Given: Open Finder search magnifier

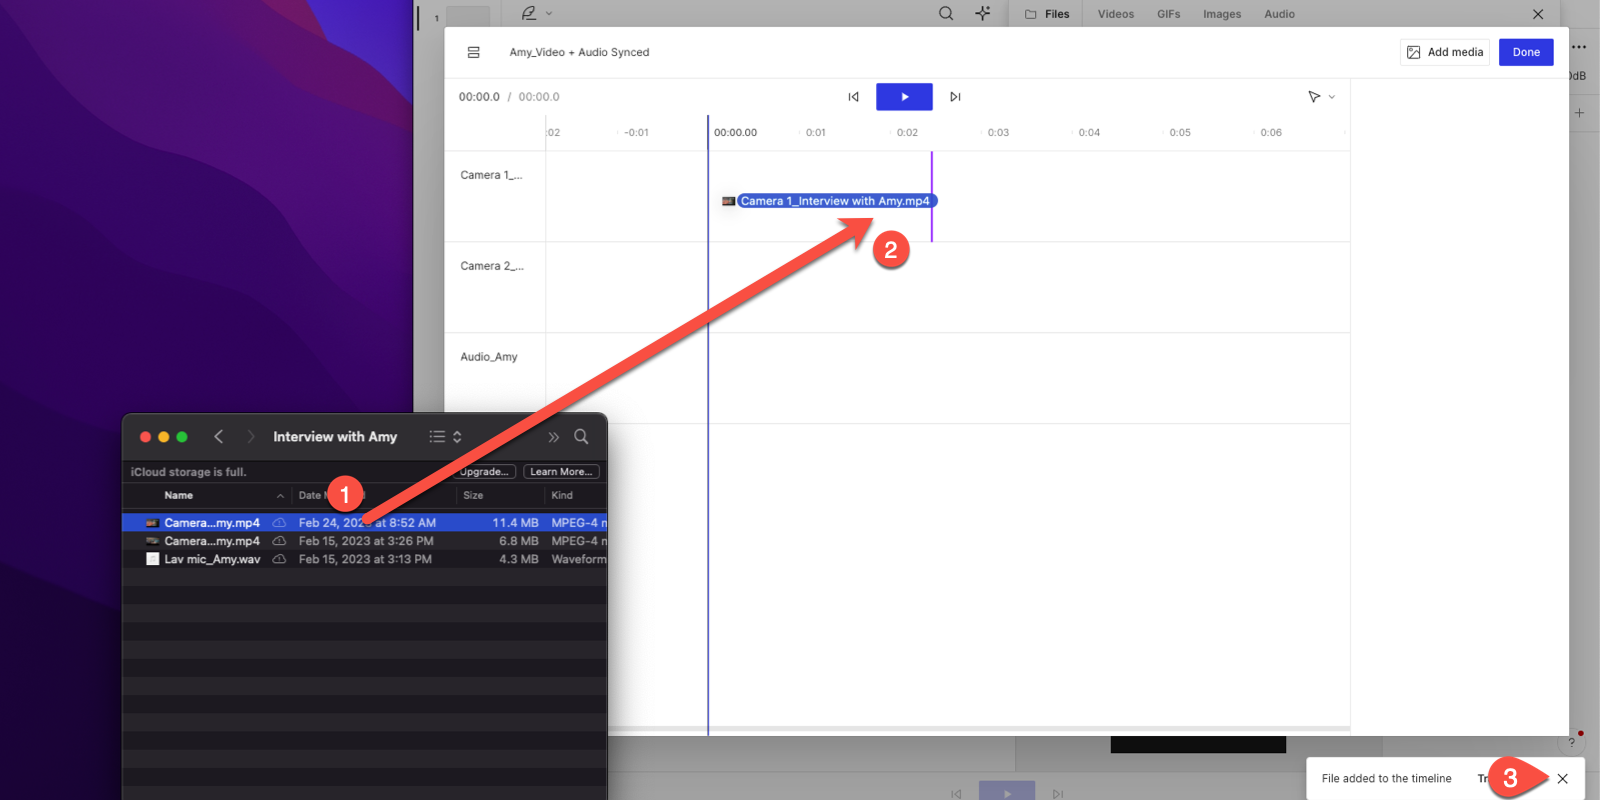Looking at the screenshot, I should [581, 437].
